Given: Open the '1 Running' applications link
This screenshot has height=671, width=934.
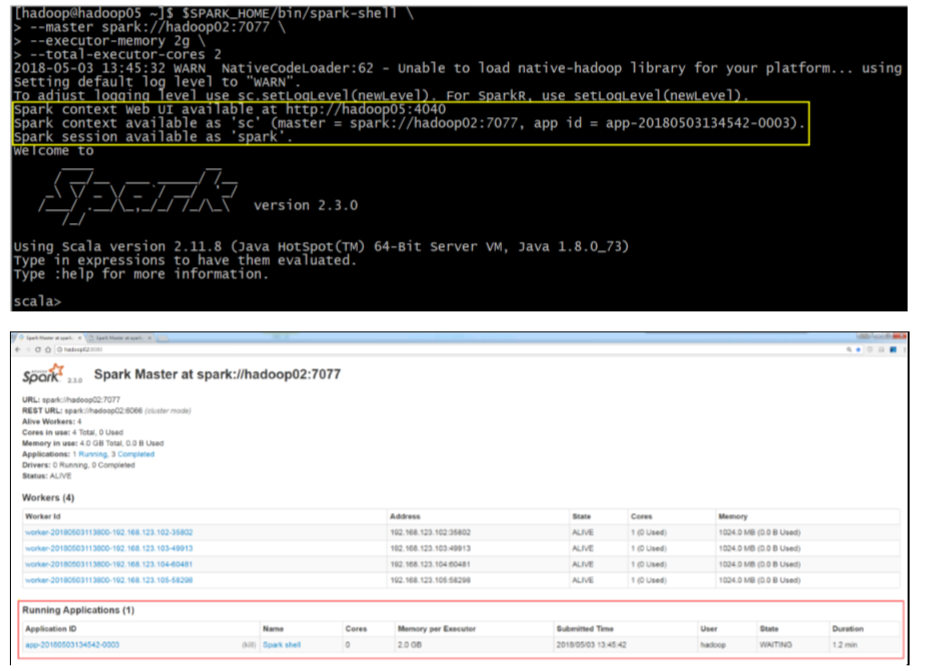Looking at the screenshot, I should [90, 454].
